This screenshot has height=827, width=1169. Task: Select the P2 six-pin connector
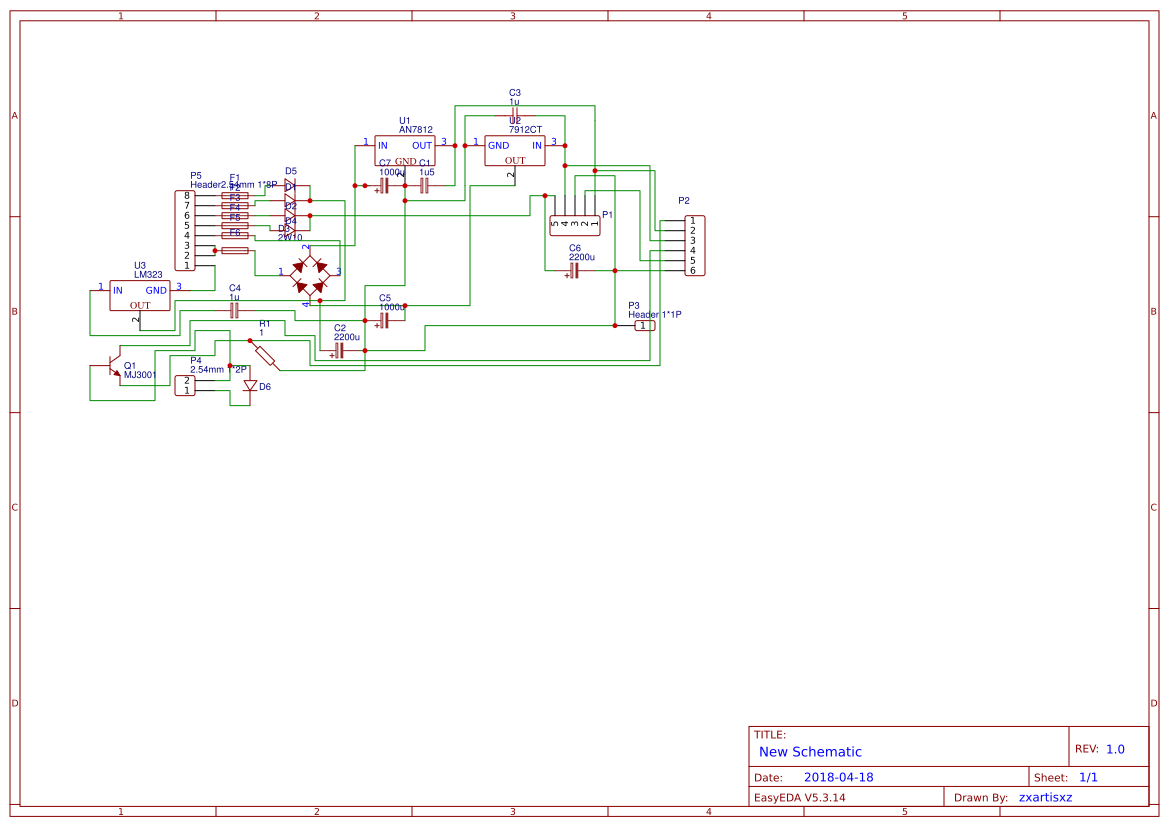(694, 245)
